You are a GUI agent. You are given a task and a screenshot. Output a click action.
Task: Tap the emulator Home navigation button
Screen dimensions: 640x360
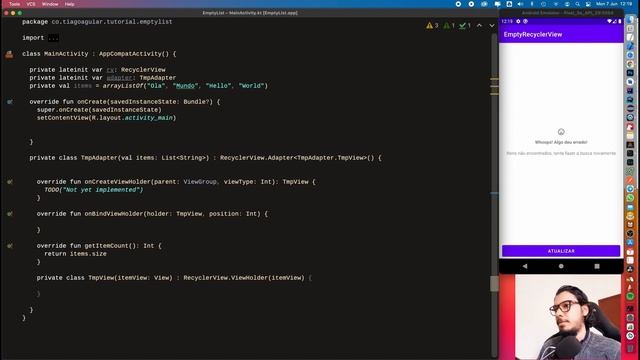pos(561,266)
